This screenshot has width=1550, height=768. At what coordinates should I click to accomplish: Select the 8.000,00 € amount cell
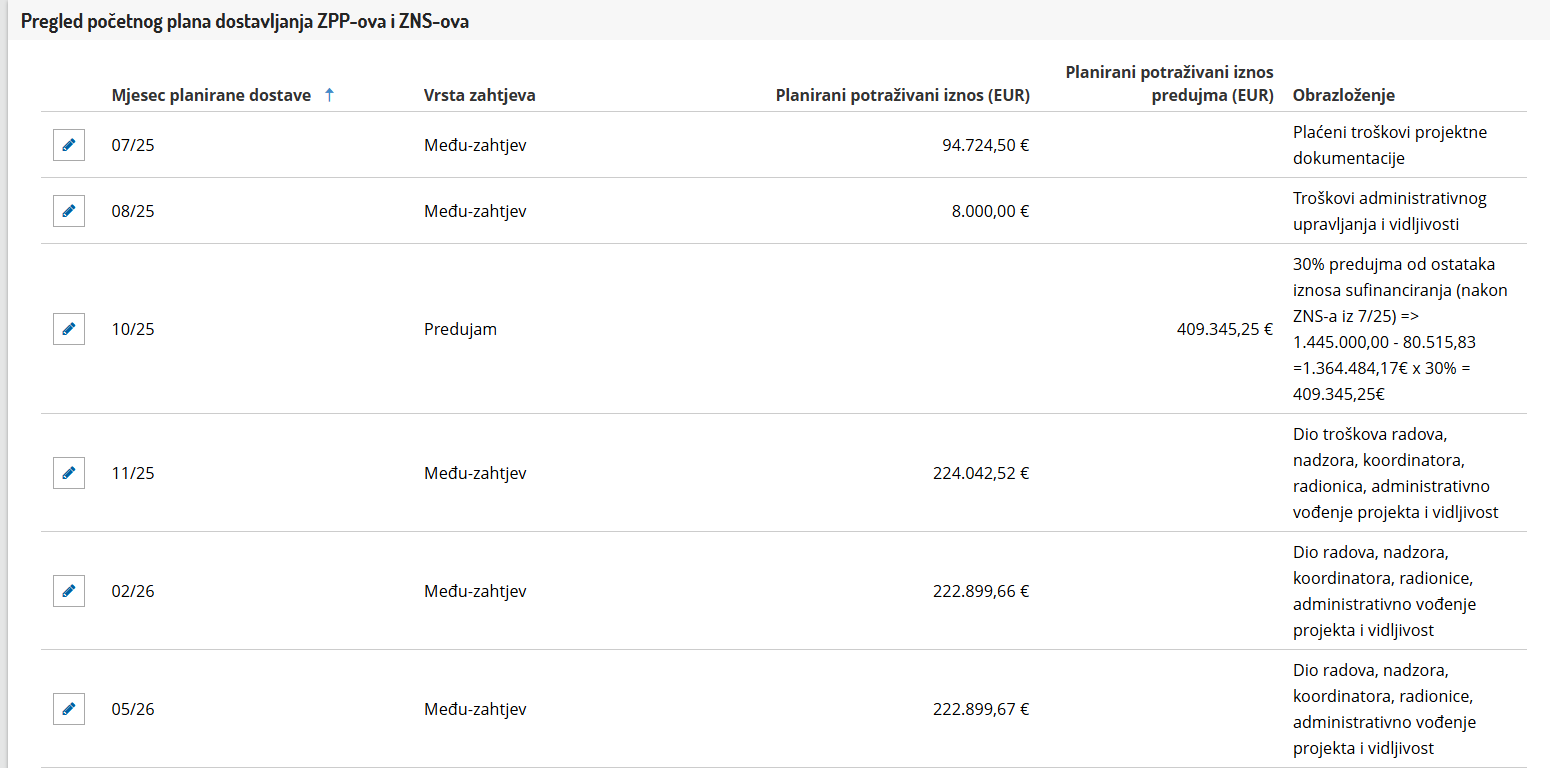click(x=991, y=211)
